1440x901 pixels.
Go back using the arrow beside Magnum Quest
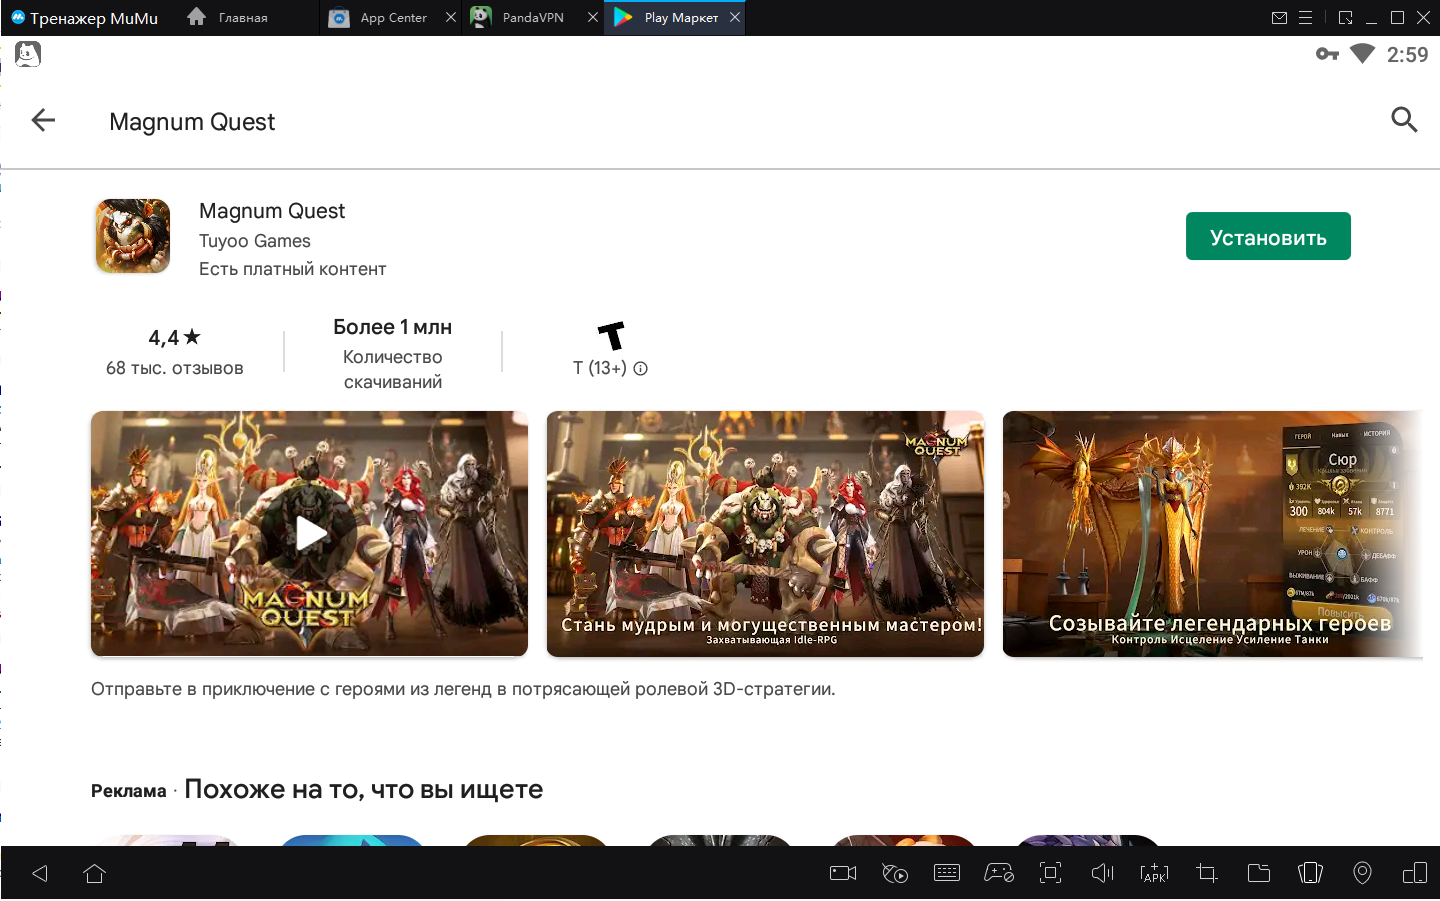[x=43, y=121]
